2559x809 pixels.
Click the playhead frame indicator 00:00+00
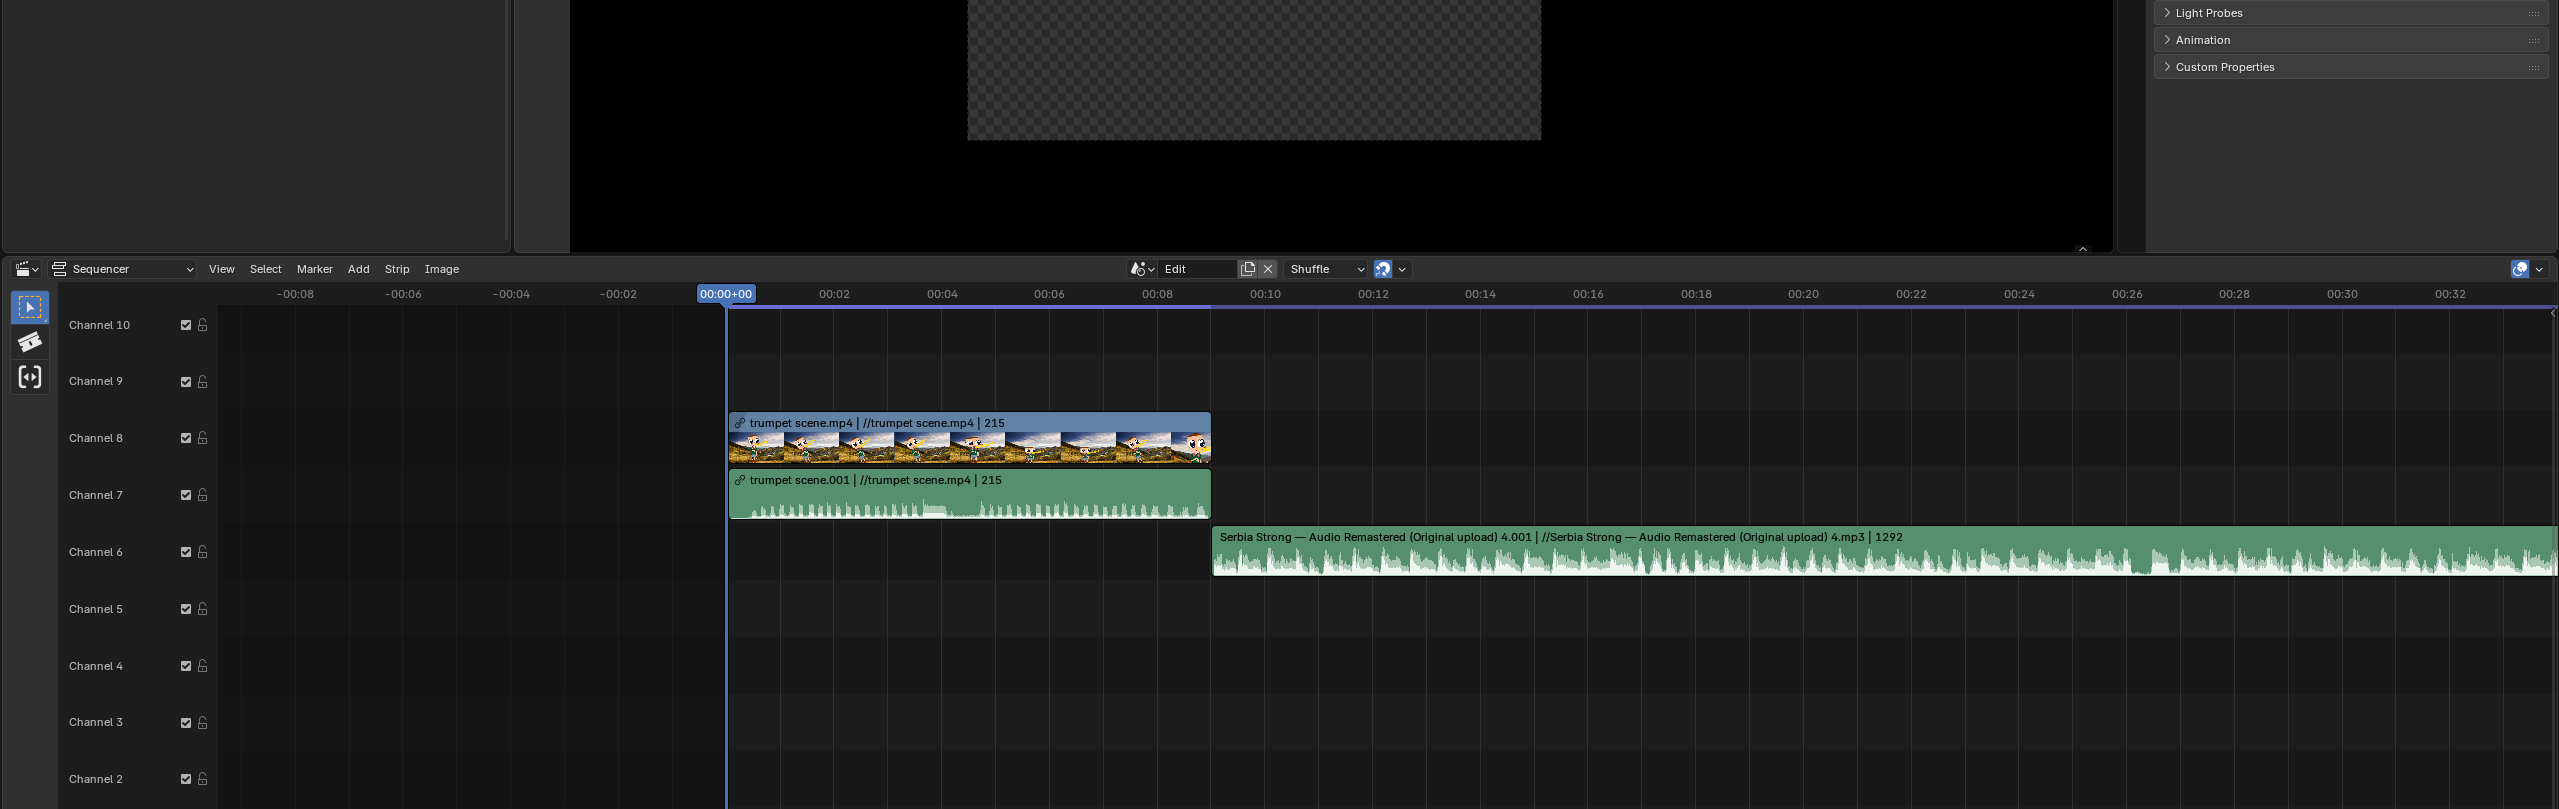click(x=726, y=294)
